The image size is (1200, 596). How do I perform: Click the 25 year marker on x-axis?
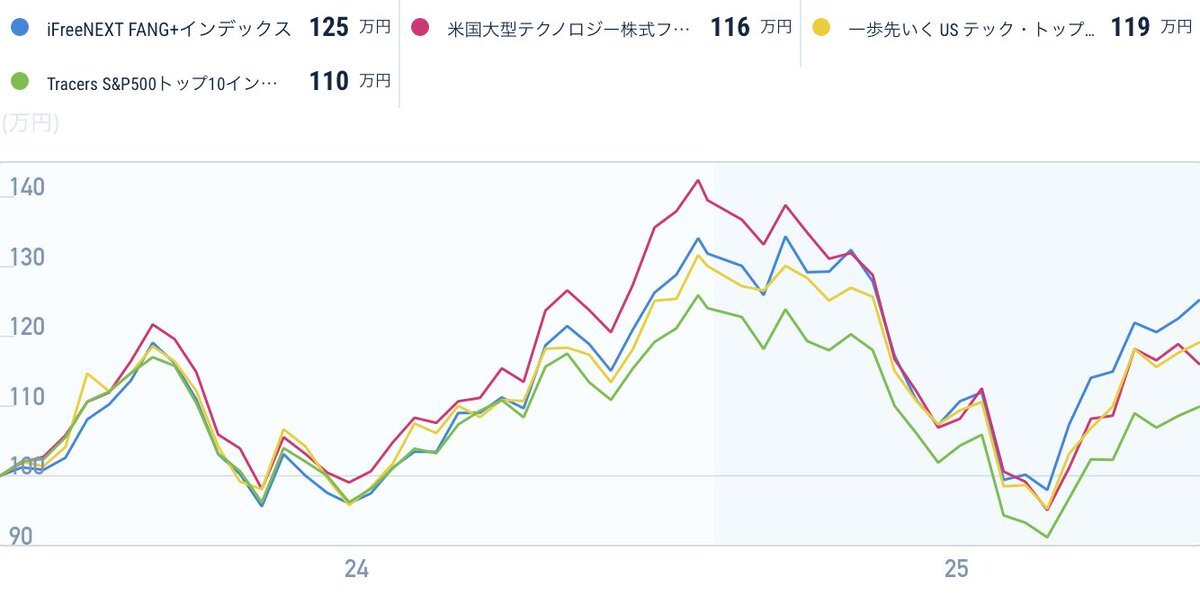[x=957, y=569]
